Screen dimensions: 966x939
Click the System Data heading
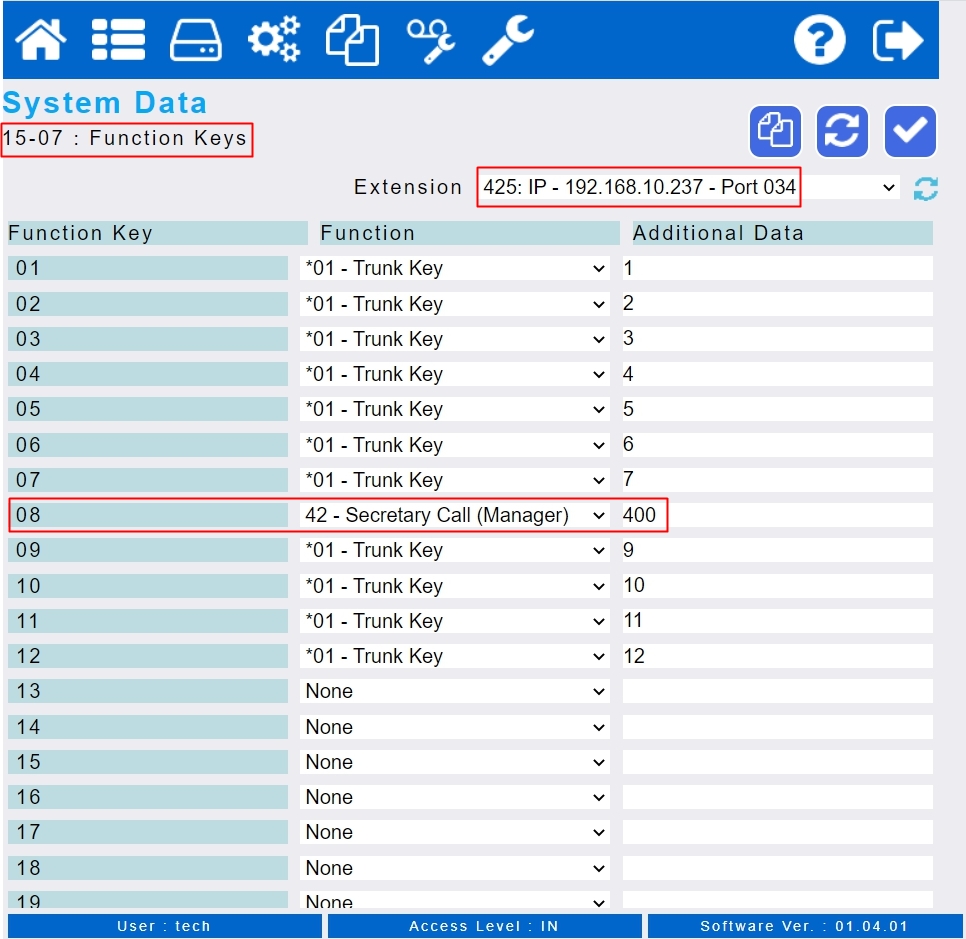coord(105,103)
